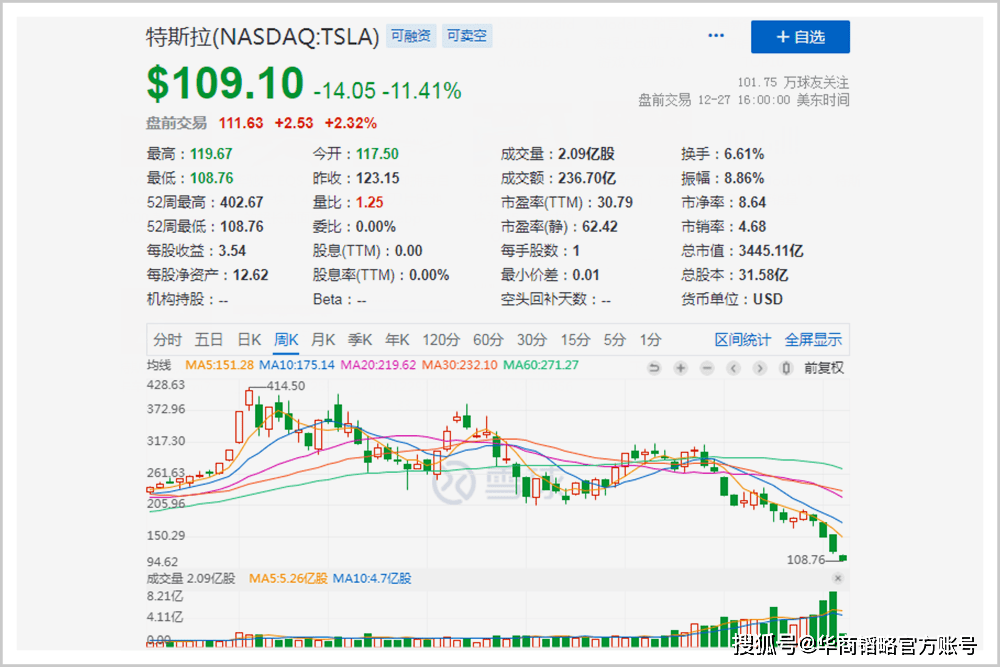
Task: Select the 季K quarterly candlestick tab
Action: pos(360,340)
